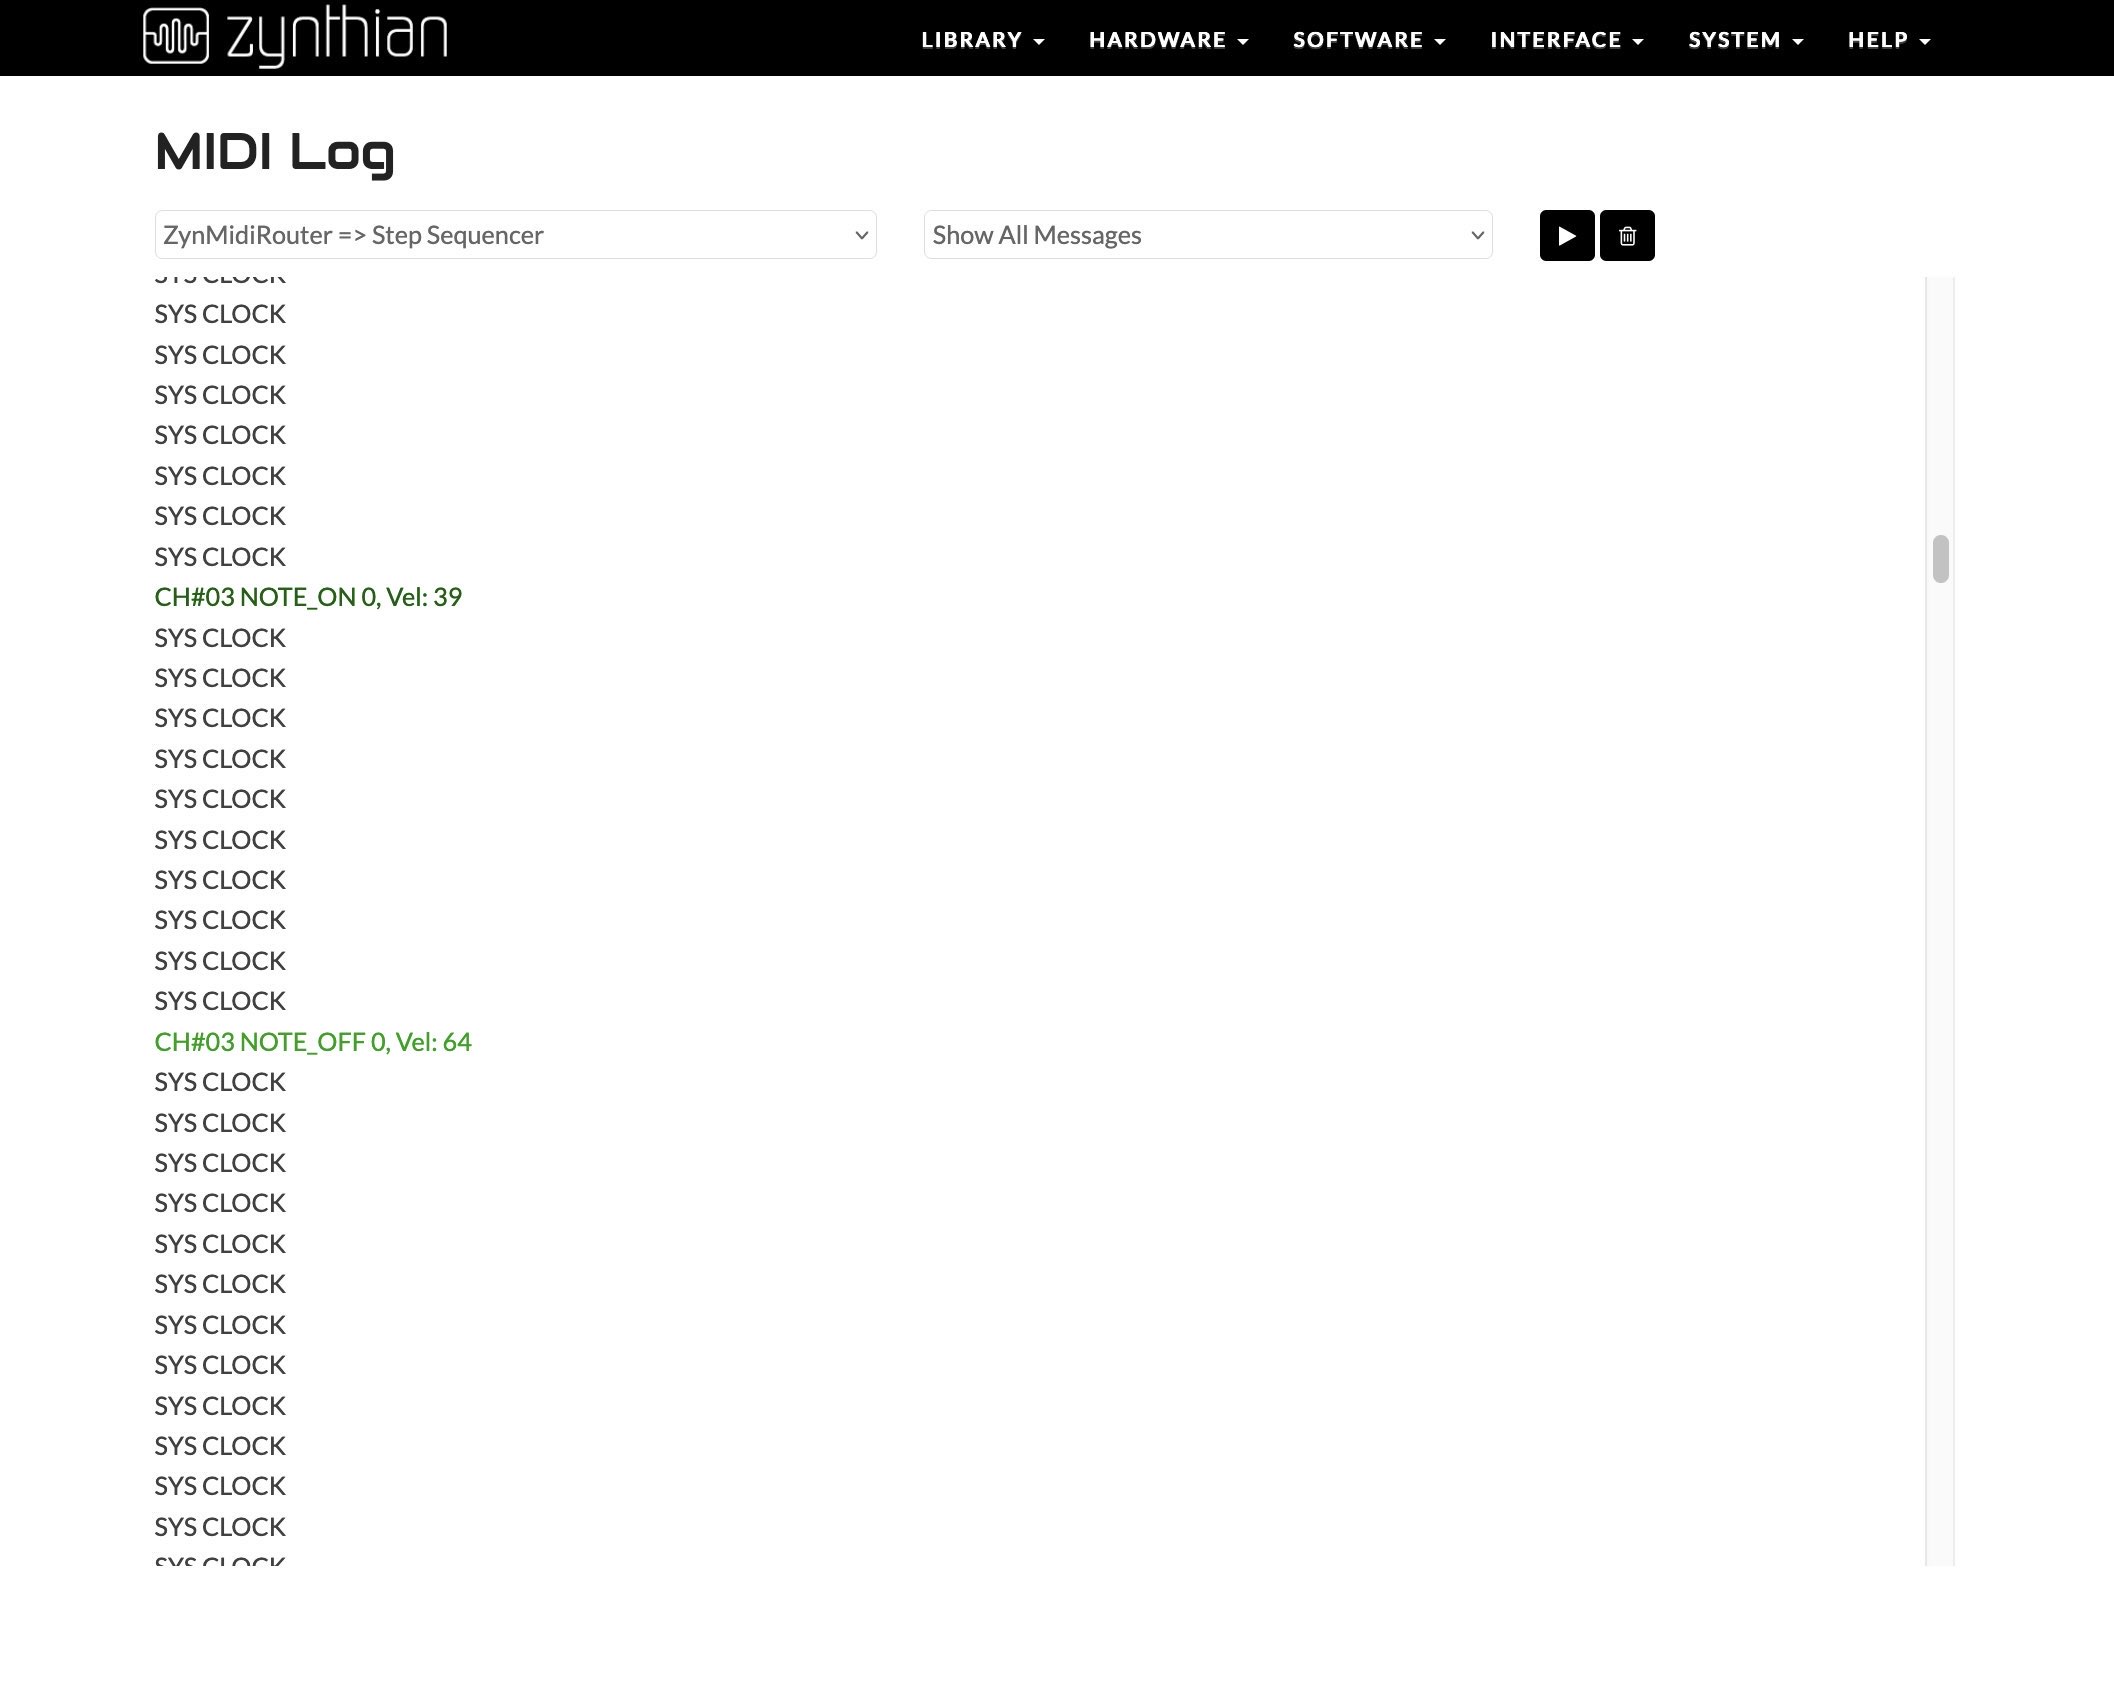Click the log scrollbar thumb
The height and width of the screenshot is (1693, 2114).
(x=1940, y=558)
